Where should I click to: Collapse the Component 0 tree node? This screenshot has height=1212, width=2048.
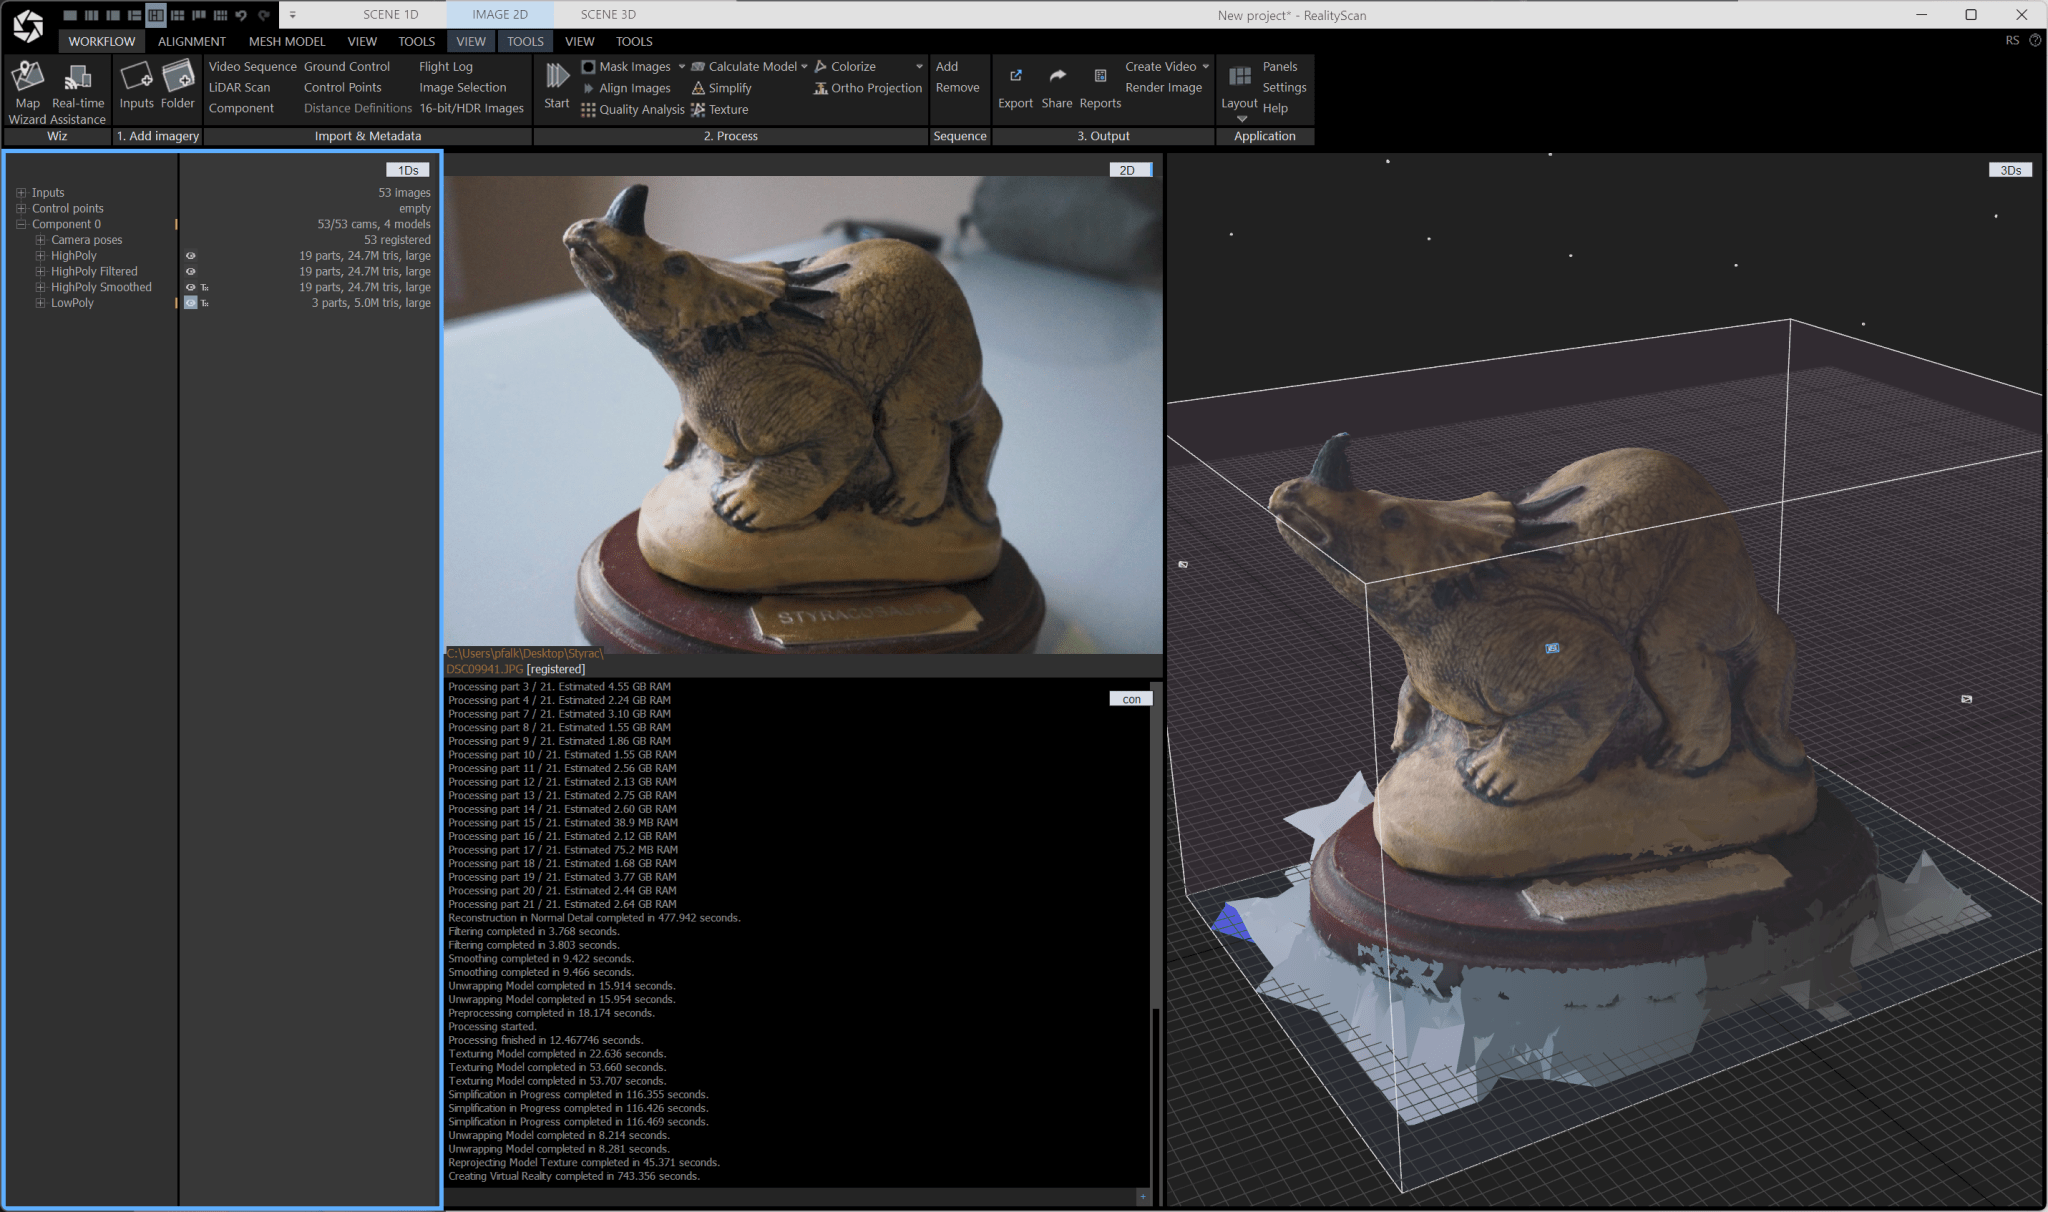click(20, 223)
